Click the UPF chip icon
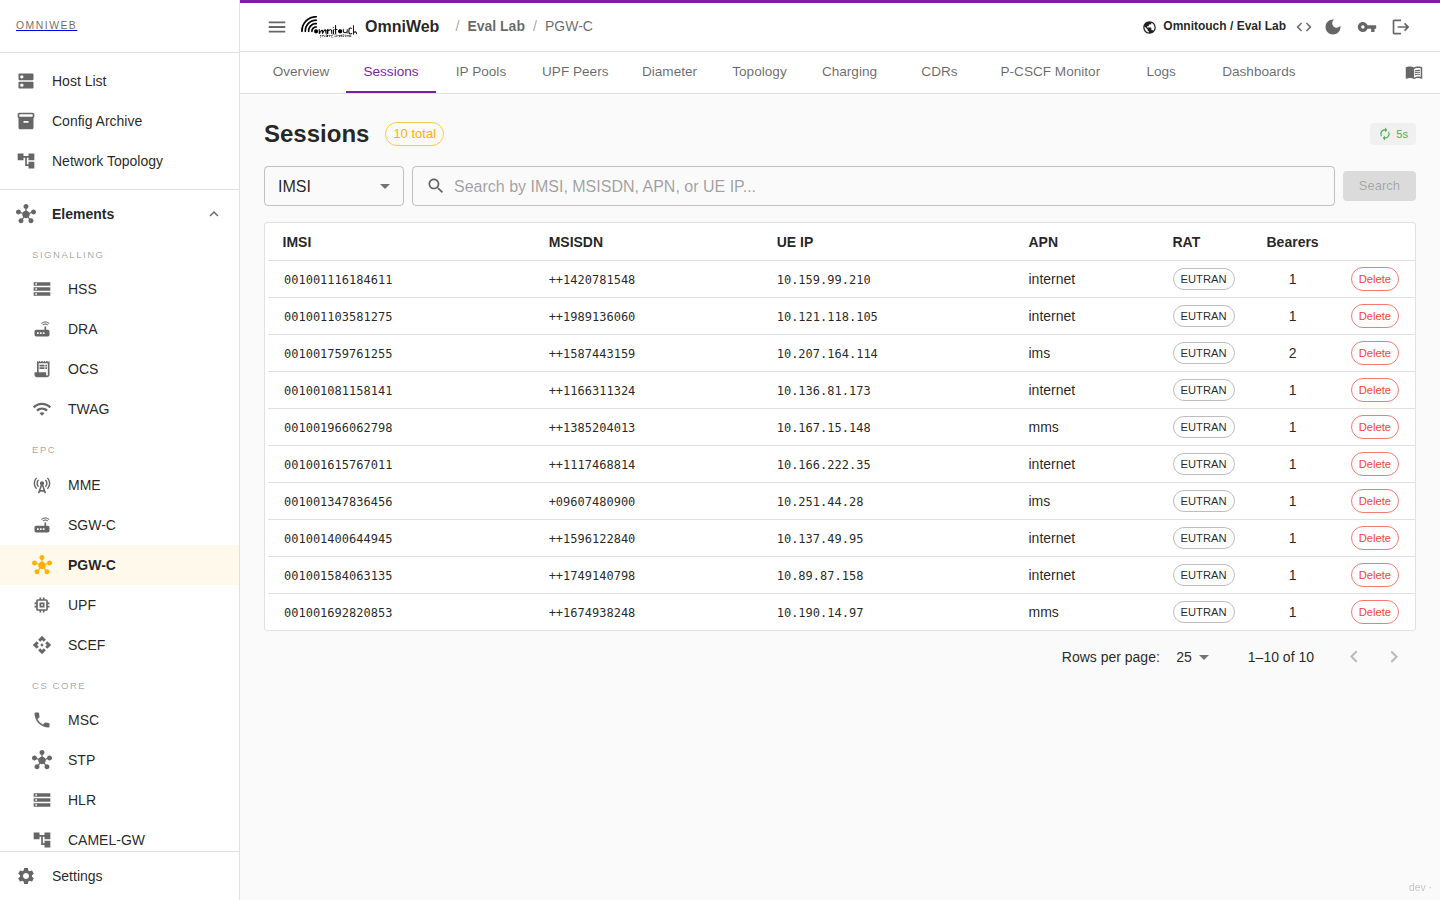This screenshot has width=1440, height=900. [x=42, y=605]
